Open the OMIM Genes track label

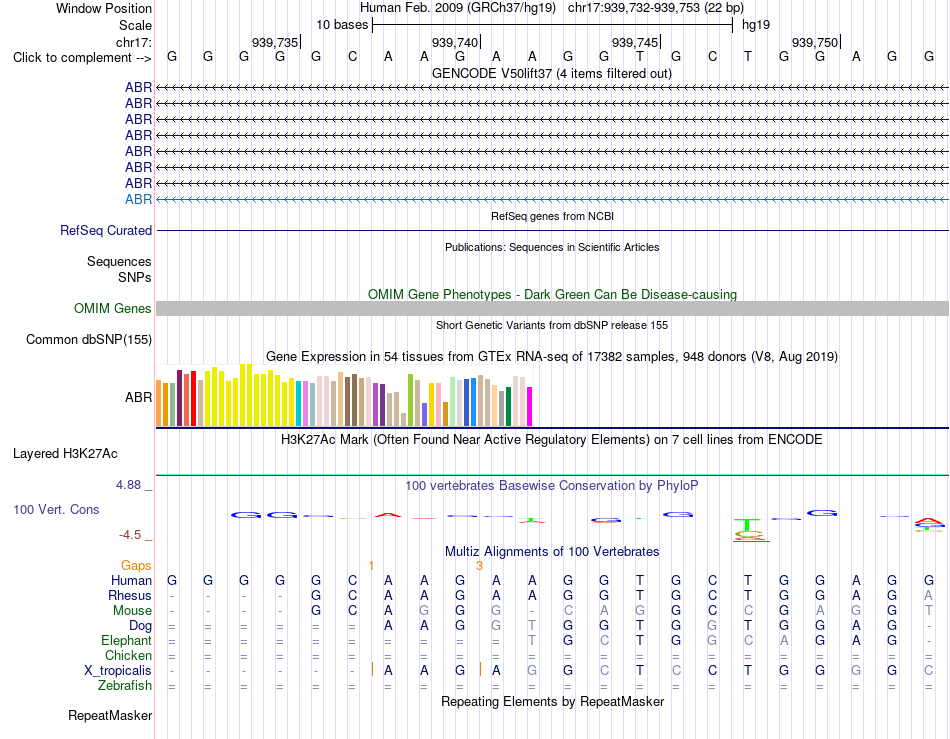click(113, 308)
